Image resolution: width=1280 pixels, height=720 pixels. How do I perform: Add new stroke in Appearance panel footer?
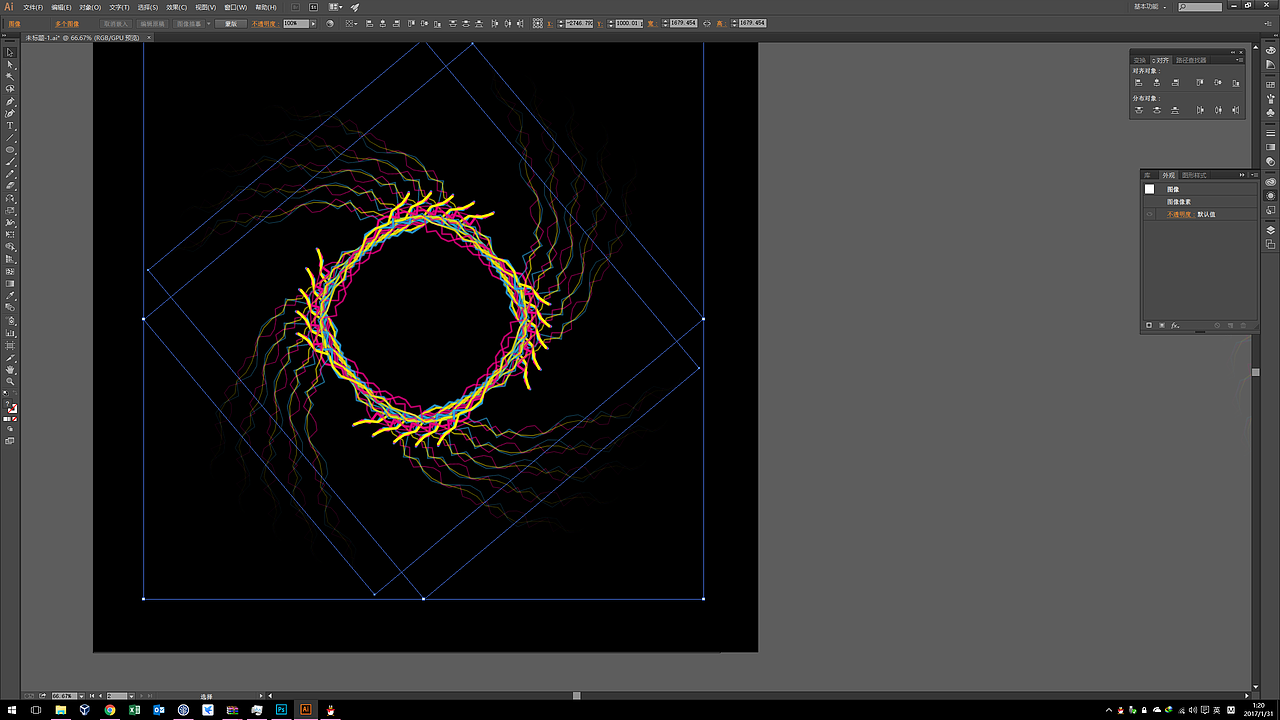pos(1149,325)
